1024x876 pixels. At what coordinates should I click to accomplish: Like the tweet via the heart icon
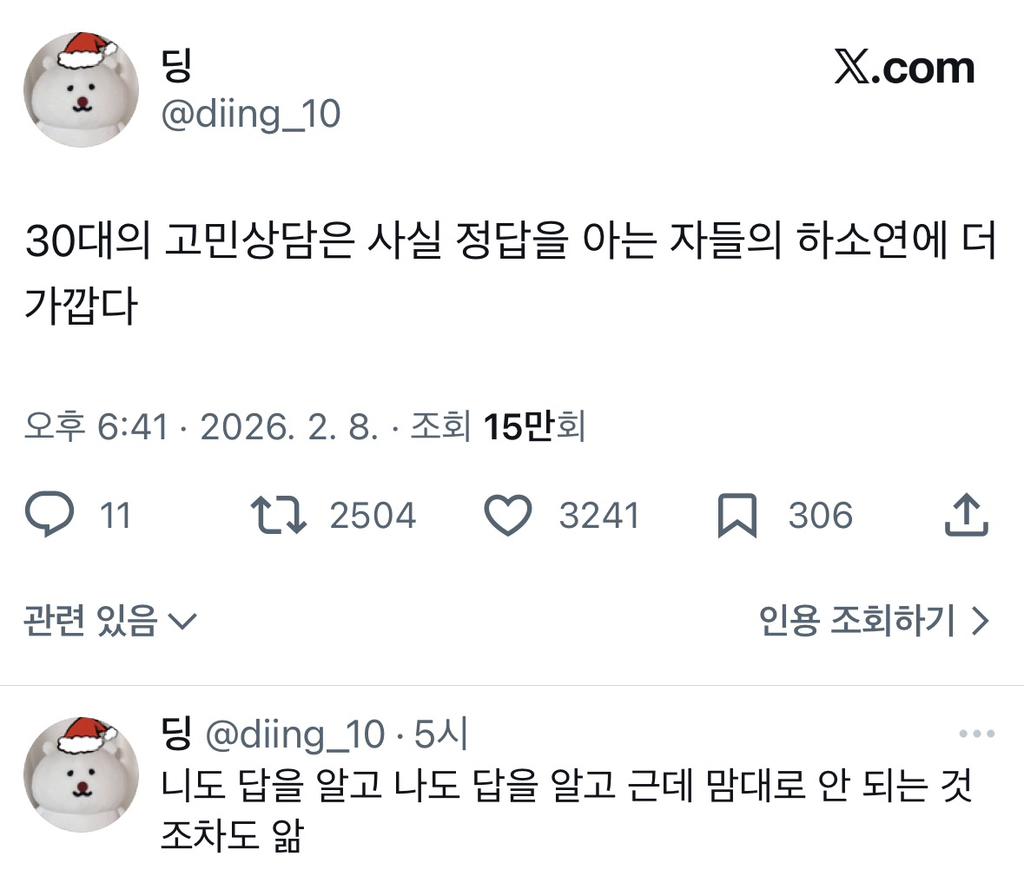[508, 515]
